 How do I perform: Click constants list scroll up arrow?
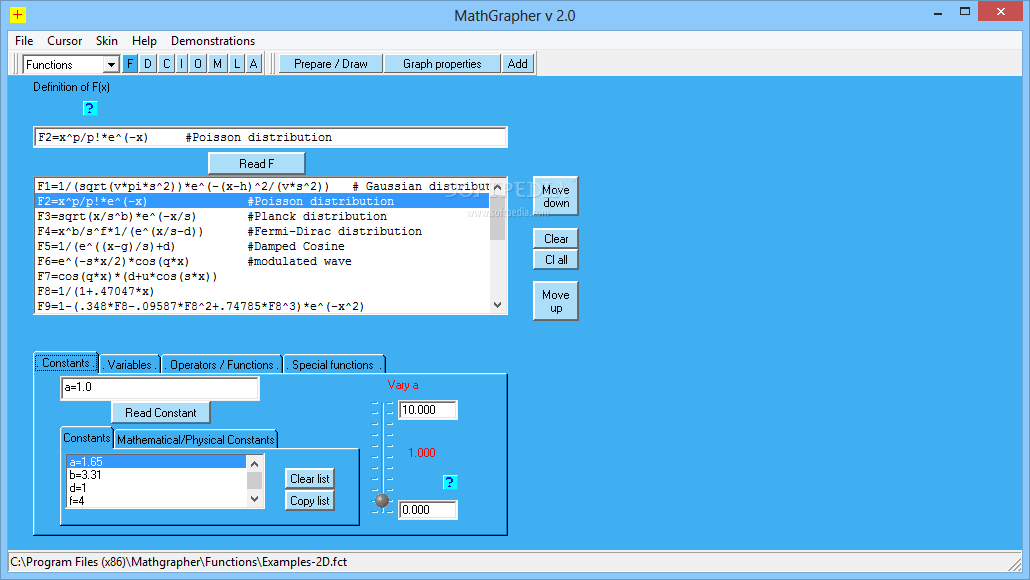coord(255,464)
